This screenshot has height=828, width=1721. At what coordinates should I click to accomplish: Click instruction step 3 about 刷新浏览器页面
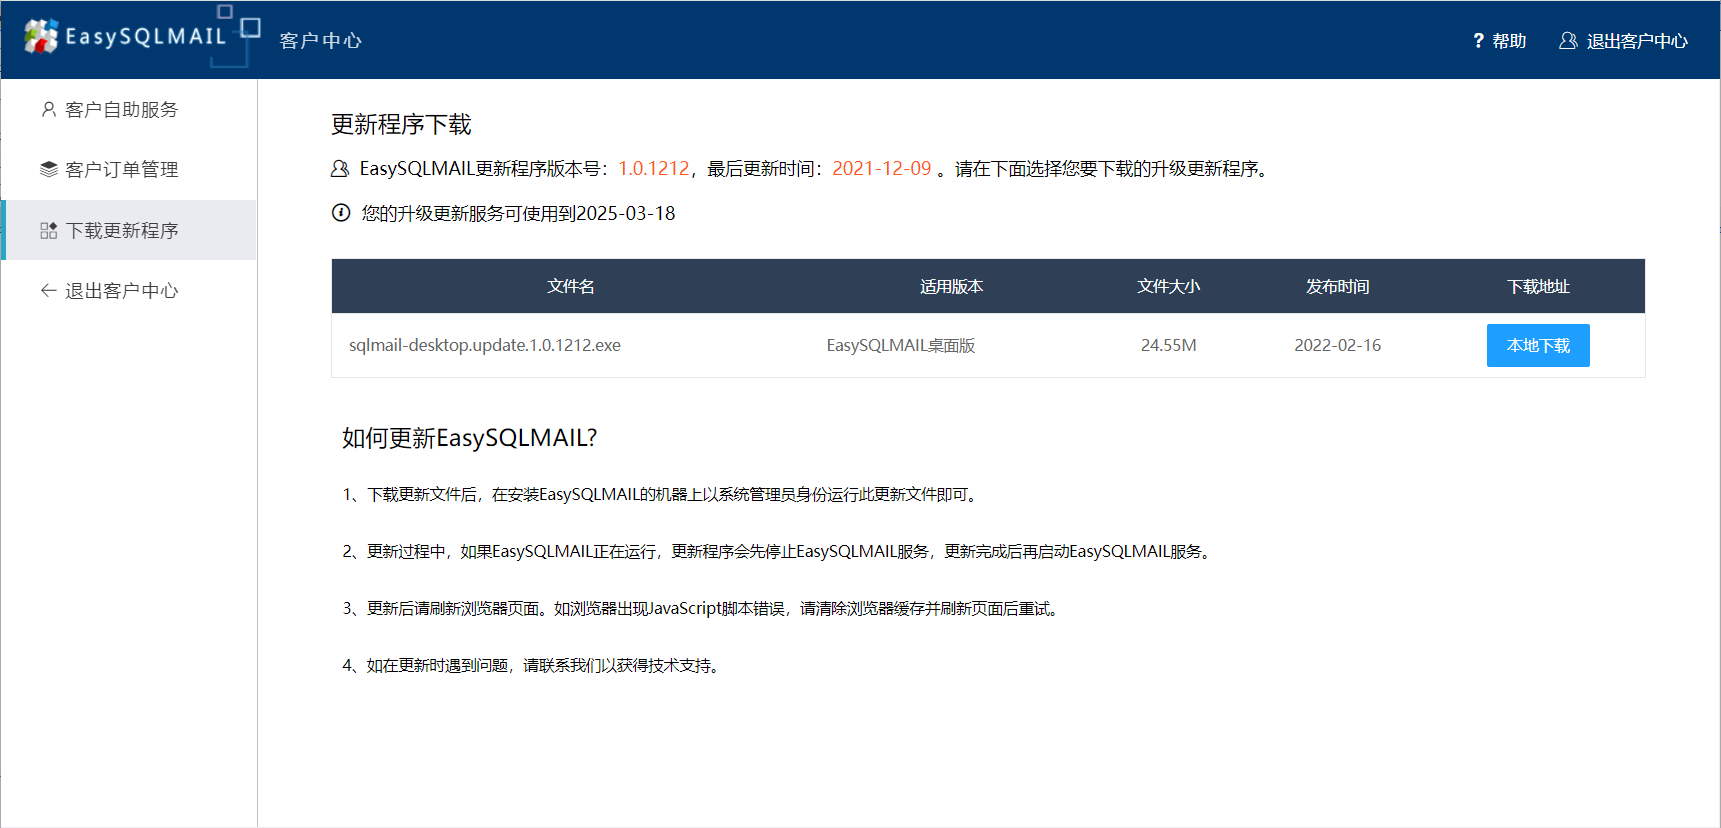(x=703, y=609)
